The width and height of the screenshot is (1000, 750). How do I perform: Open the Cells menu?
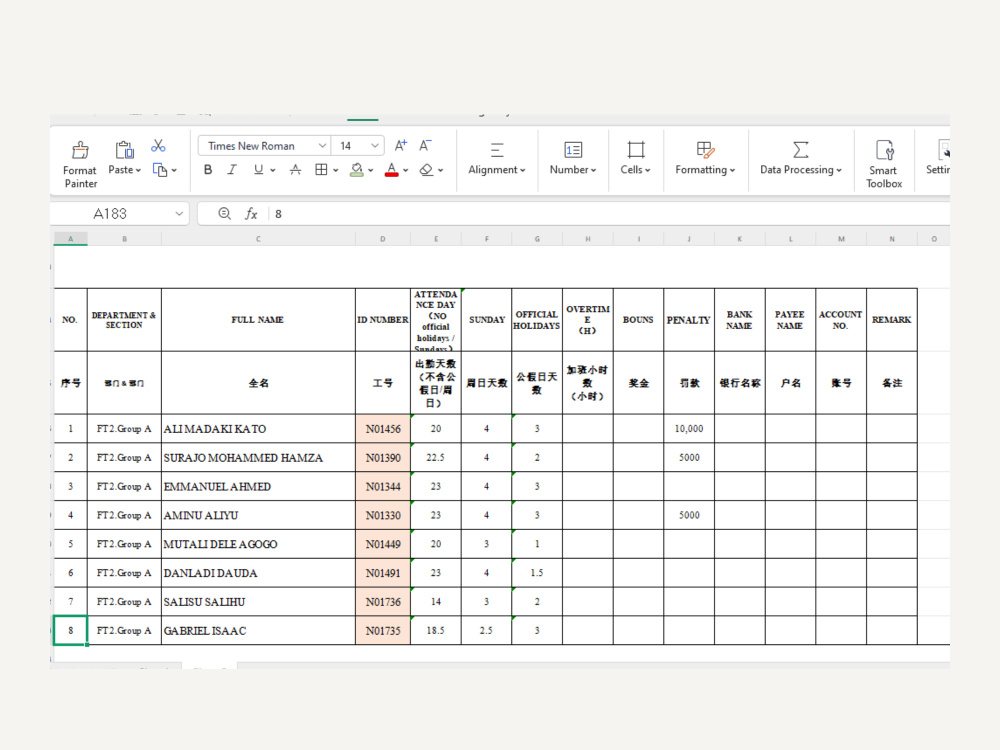click(x=636, y=158)
